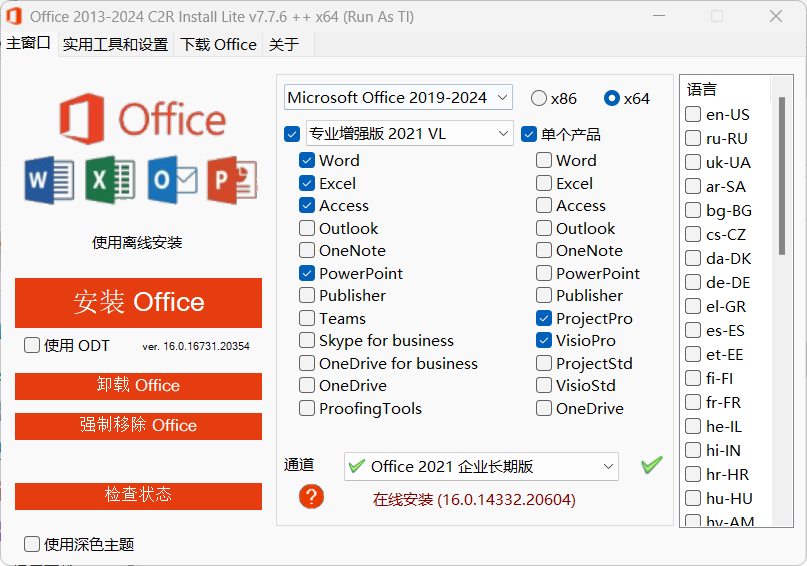Image resolution: width=807 pixels, height=566 pixels.
Task: Uncheck ProjectPro single product
Action: point(544,318)
